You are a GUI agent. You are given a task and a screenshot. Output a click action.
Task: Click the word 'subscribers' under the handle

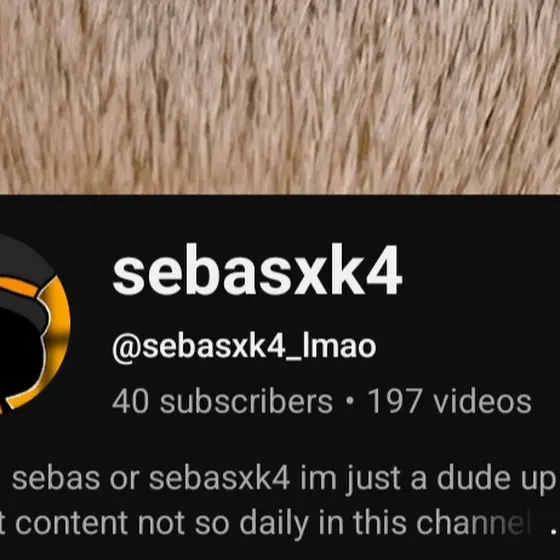tap(246, 401)
